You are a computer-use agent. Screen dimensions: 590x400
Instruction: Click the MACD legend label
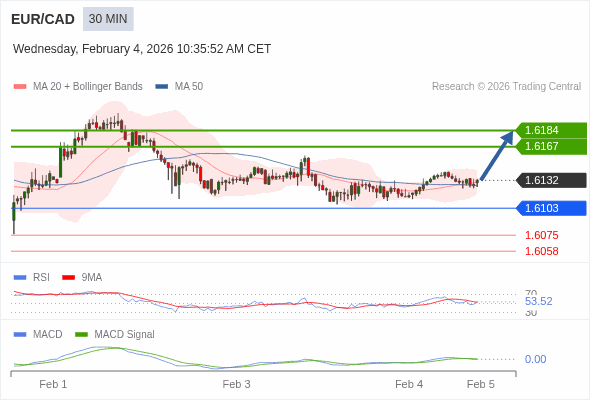coord(48,335)
